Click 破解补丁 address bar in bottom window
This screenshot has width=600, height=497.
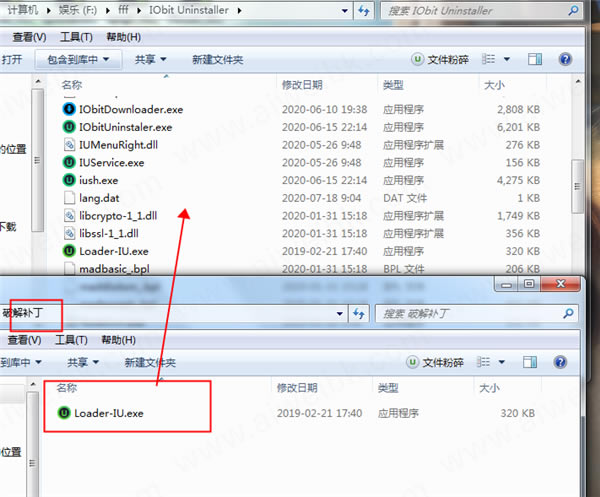pos(172,314)
